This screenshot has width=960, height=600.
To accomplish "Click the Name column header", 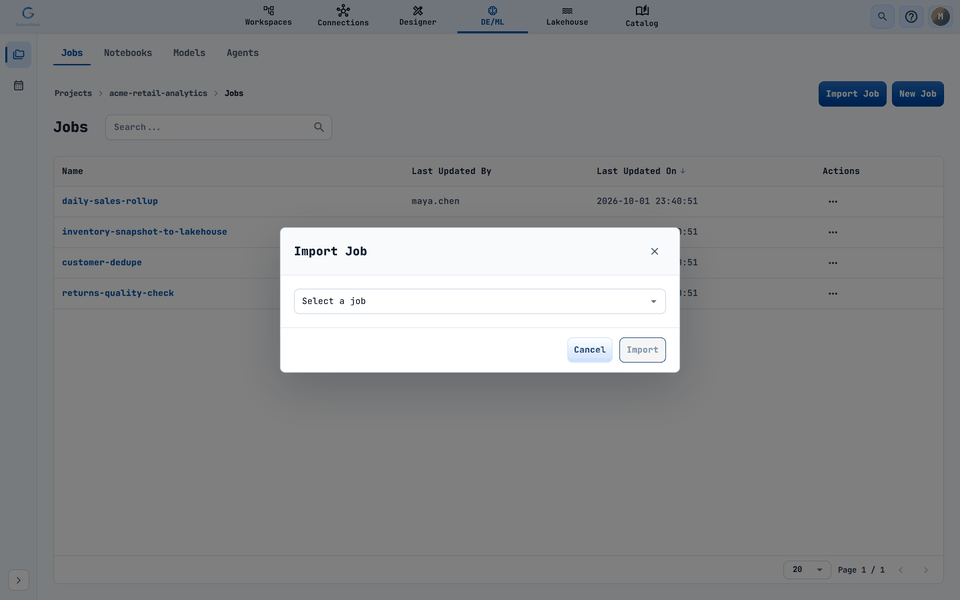I will [72, 171].
